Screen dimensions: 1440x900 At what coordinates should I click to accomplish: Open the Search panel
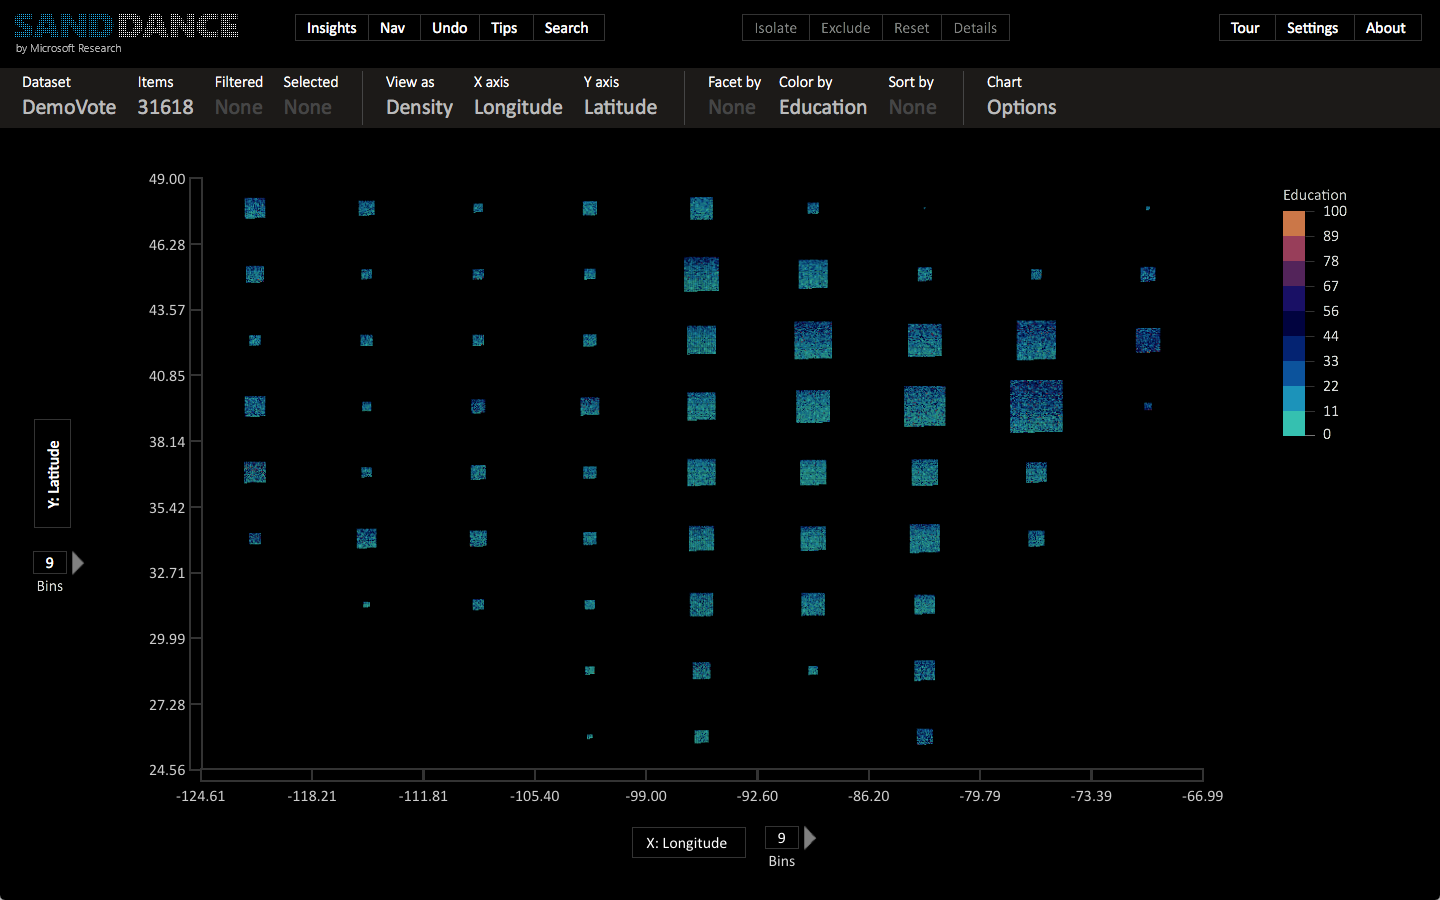566,28
